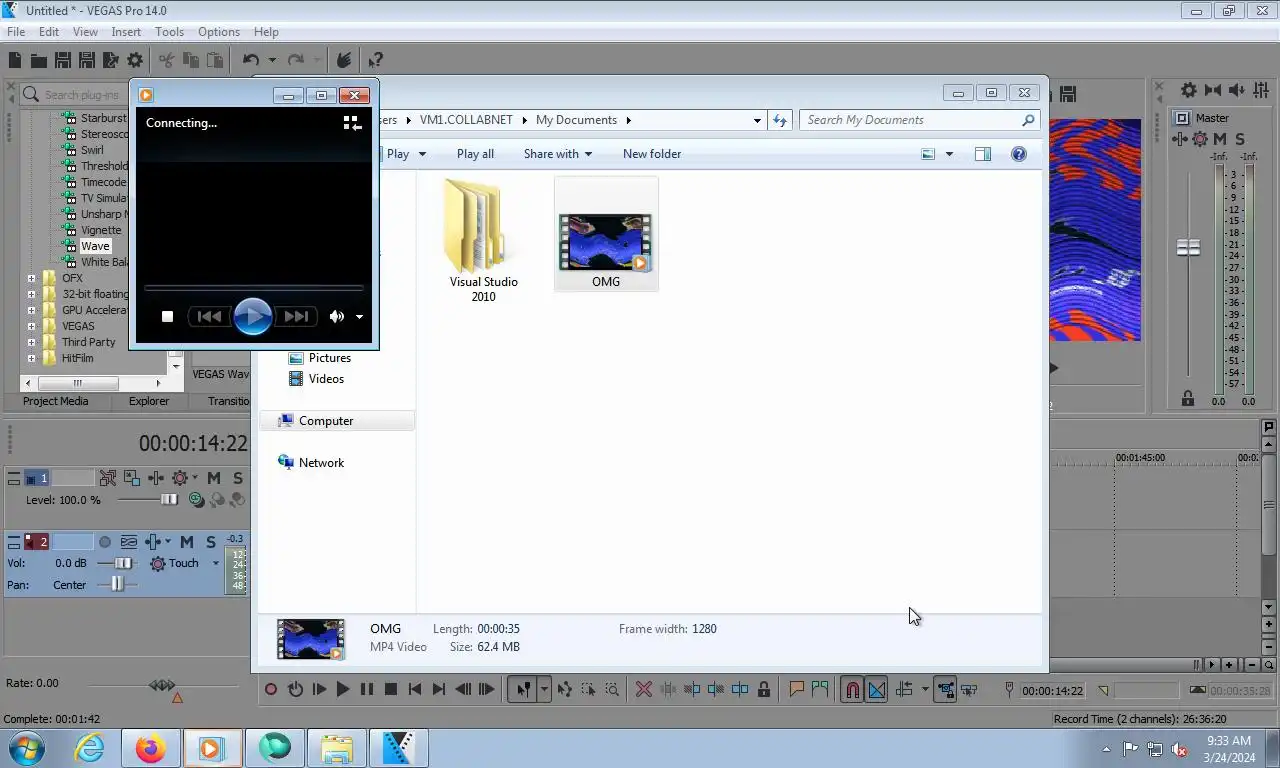Screen dimensions: 1280x768
Task: Open Share with dropdown in Explorer
Action: tap(558, 154)
